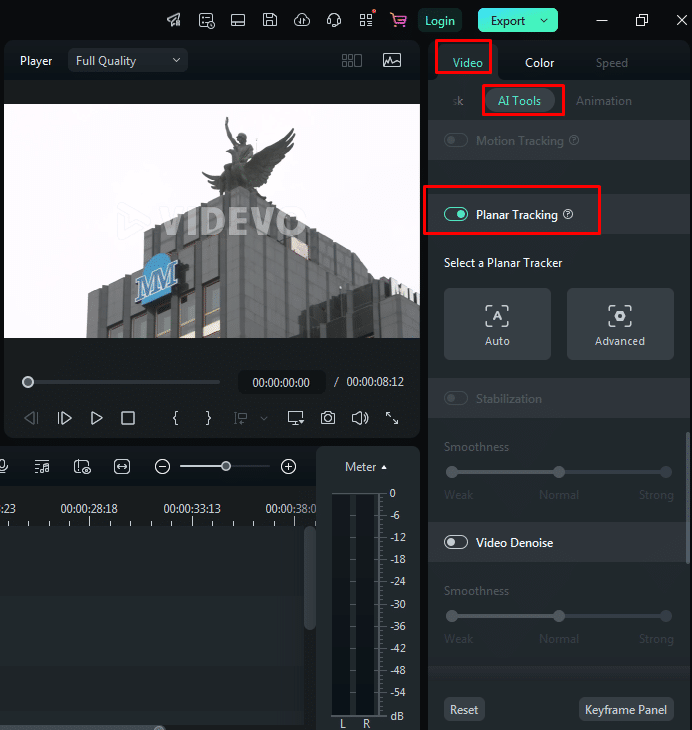This screenshot has height=730, width=692.
Task: Open the display monitor settings icon
Action: (296, 418)
